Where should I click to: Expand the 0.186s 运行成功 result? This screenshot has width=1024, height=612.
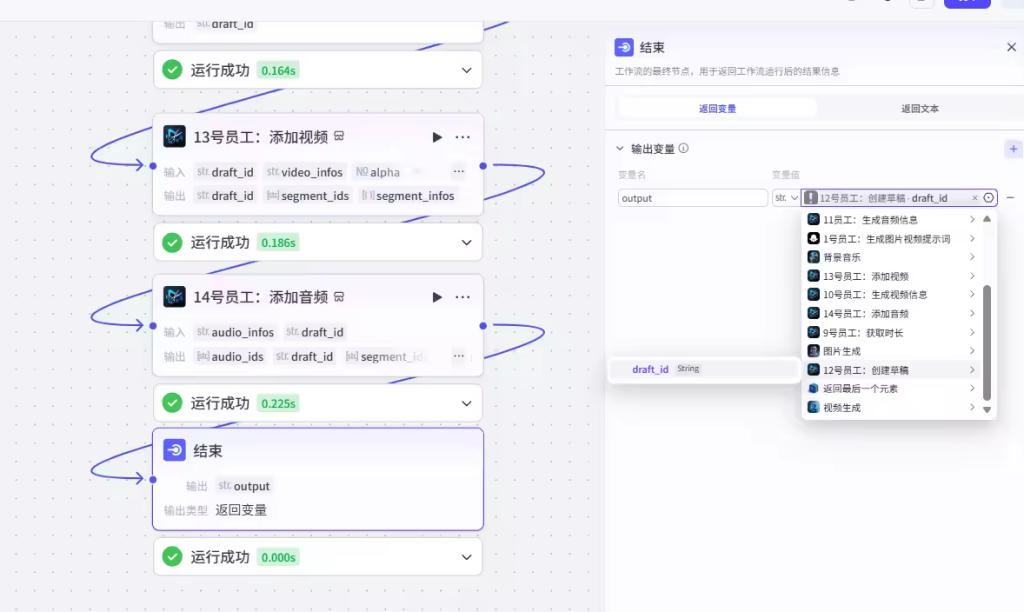pos(466,242)
